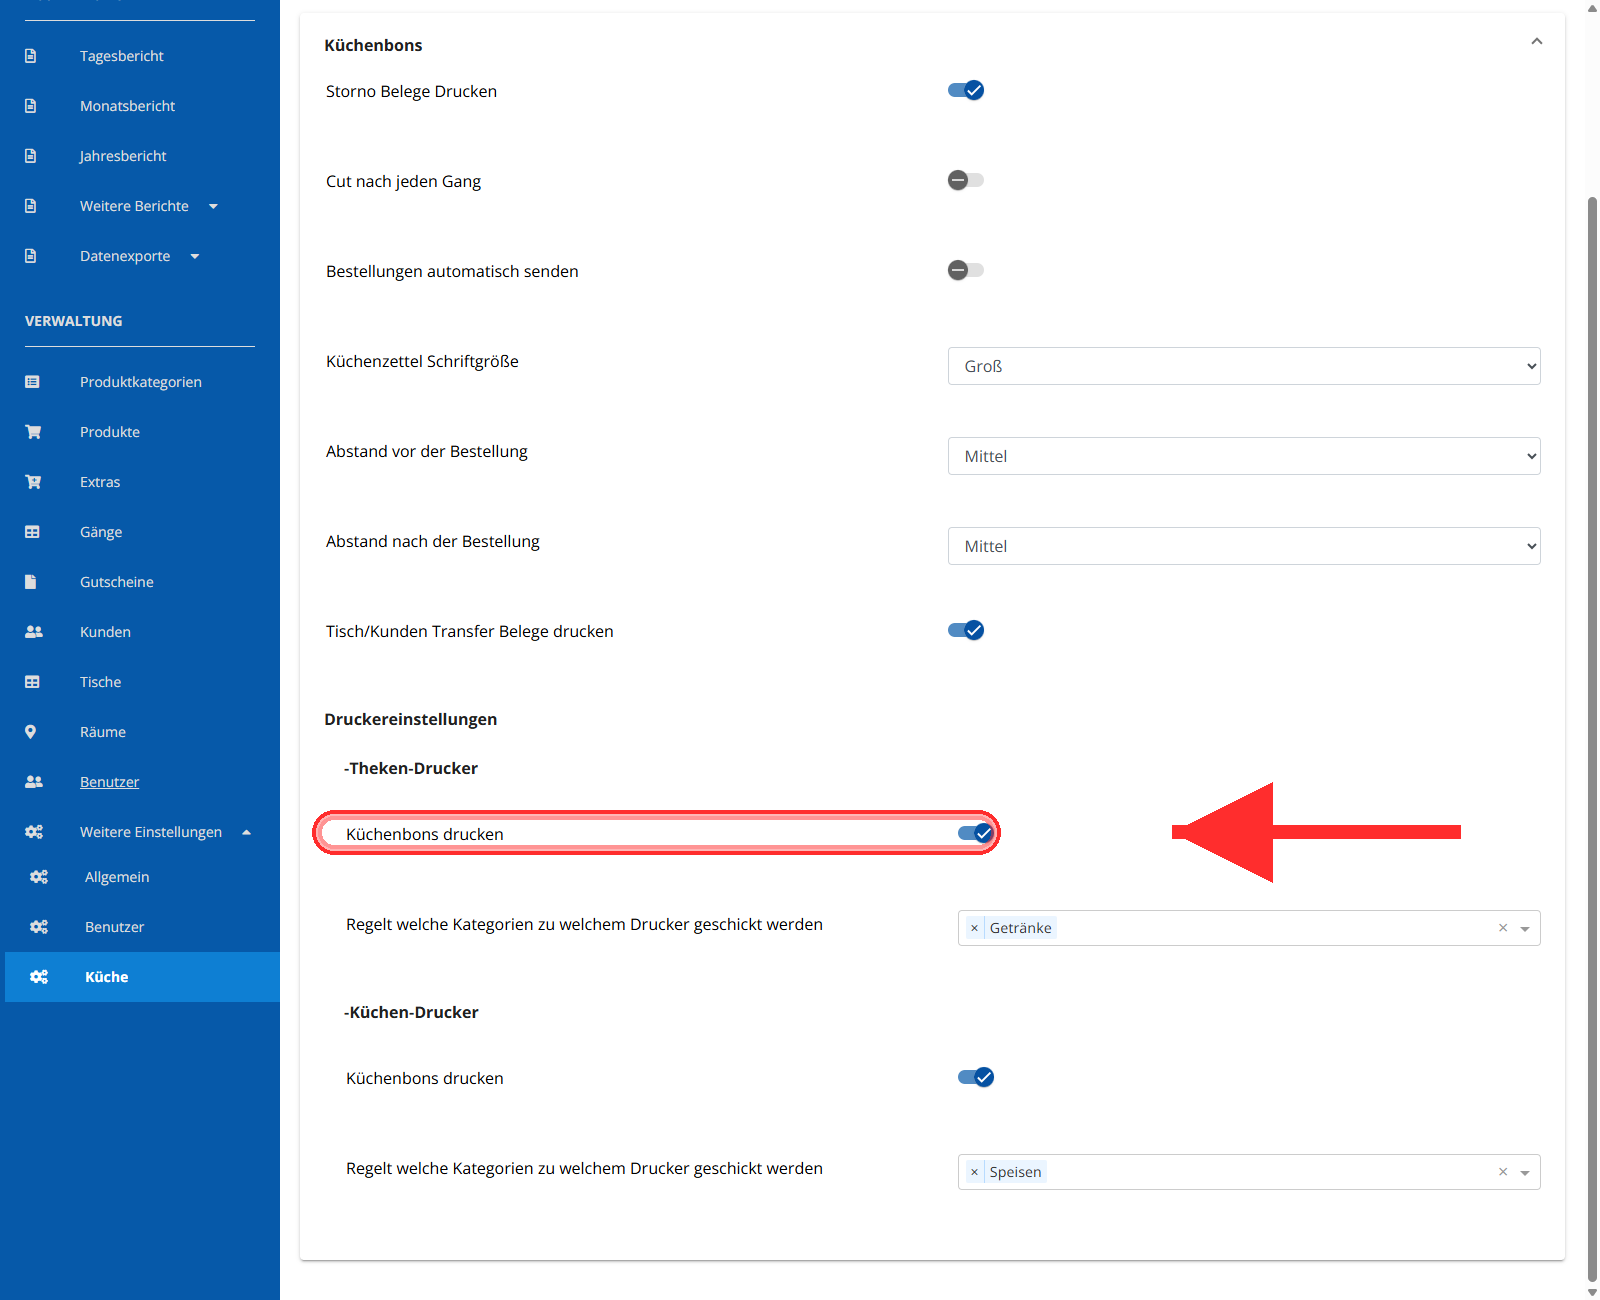The image size is (1600, 1300).
Task: Disable Storno Belege Drucken toggle
Action: click(966, 90)
